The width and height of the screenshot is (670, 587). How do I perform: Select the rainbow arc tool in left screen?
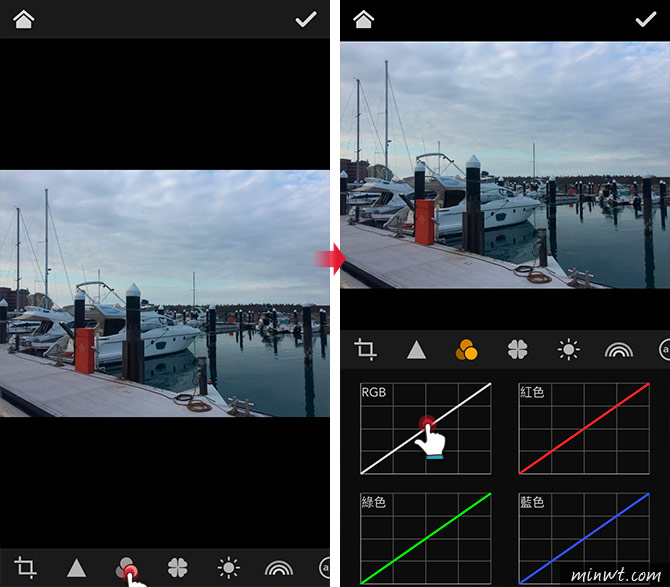point(279,568)
